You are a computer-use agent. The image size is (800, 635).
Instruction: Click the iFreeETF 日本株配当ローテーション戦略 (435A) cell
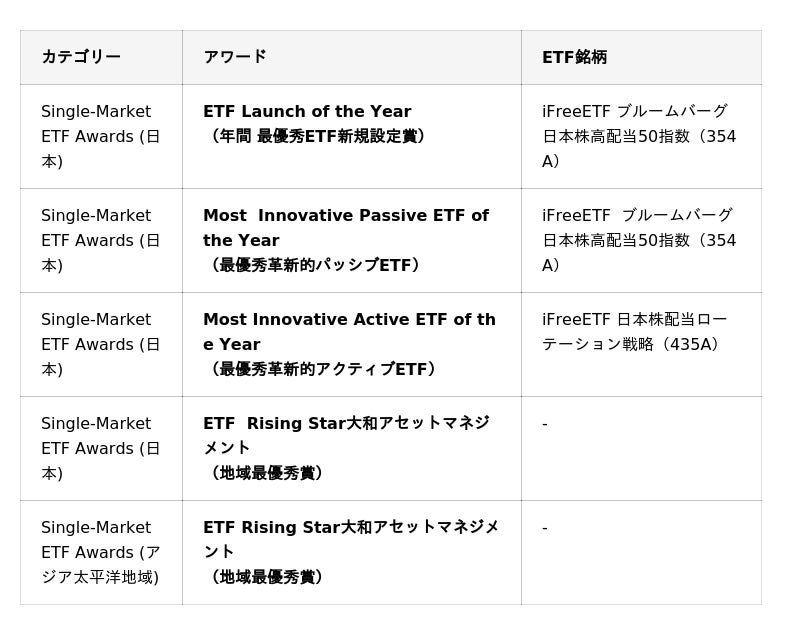[x=634, y=332]
